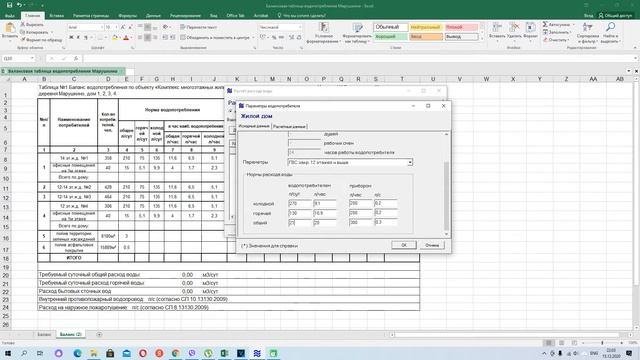
Task: Apply the Плохой (Bad) cell style
Action: (461, 27)
